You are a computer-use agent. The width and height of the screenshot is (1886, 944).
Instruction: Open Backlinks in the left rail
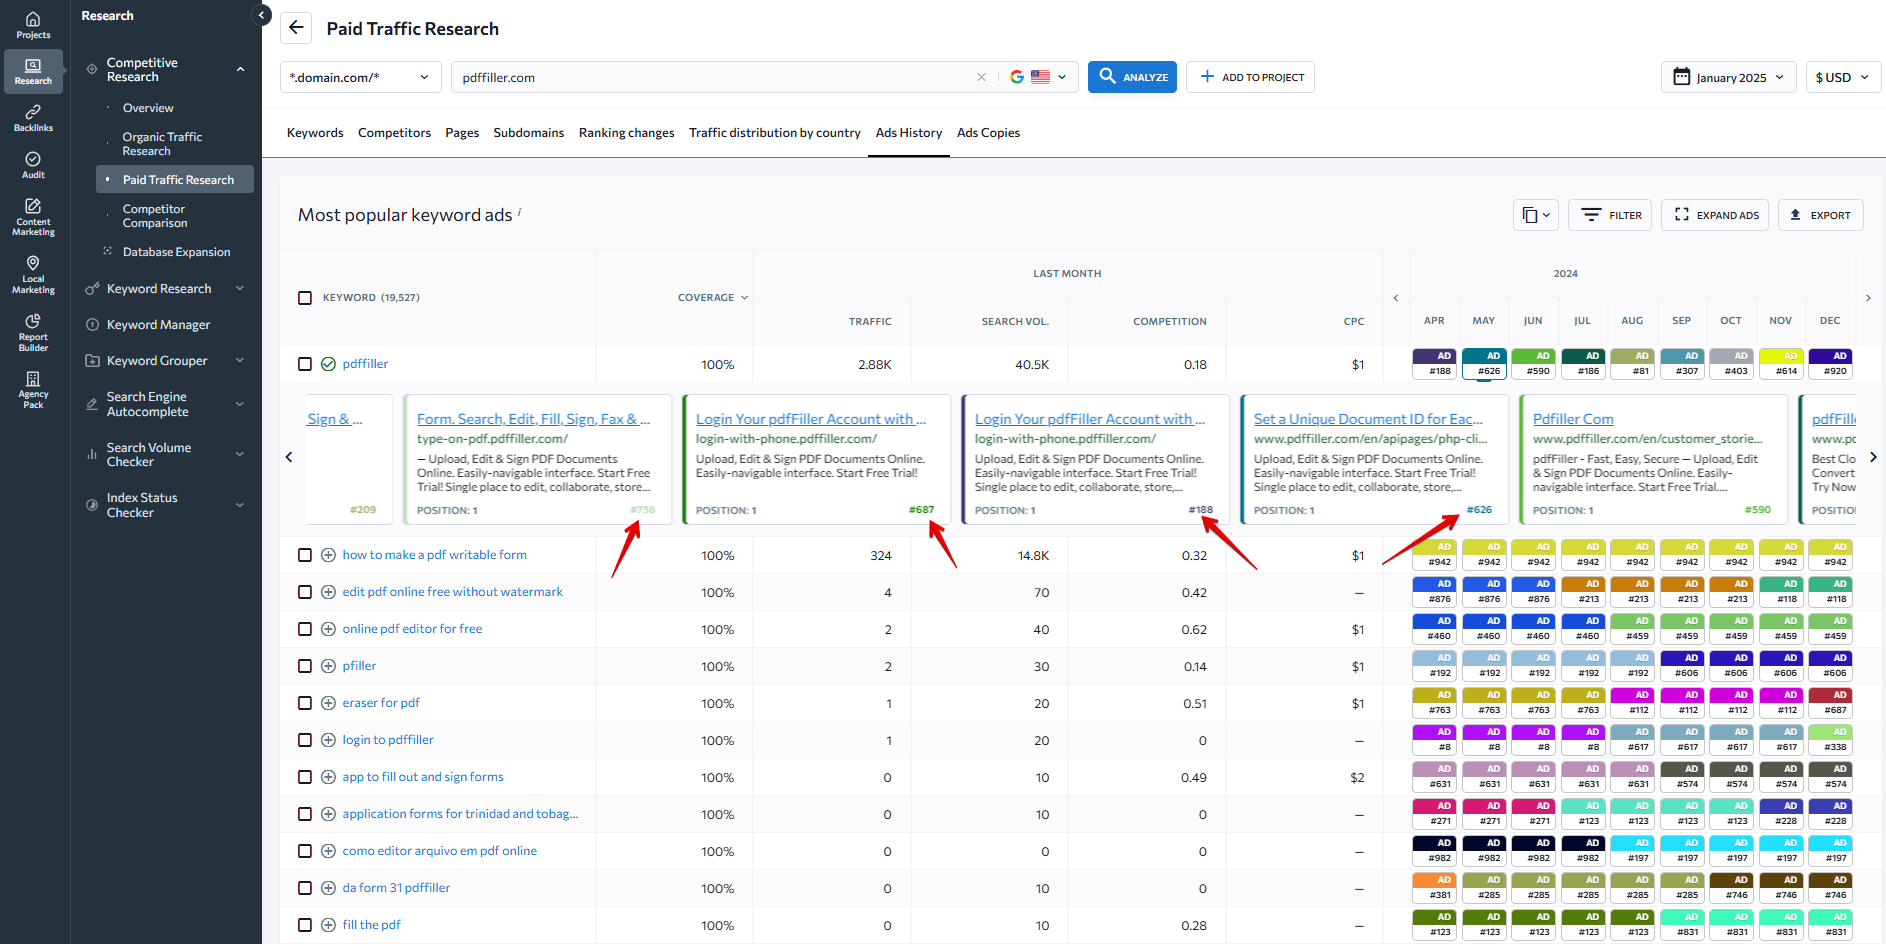[x=33, y=118]
